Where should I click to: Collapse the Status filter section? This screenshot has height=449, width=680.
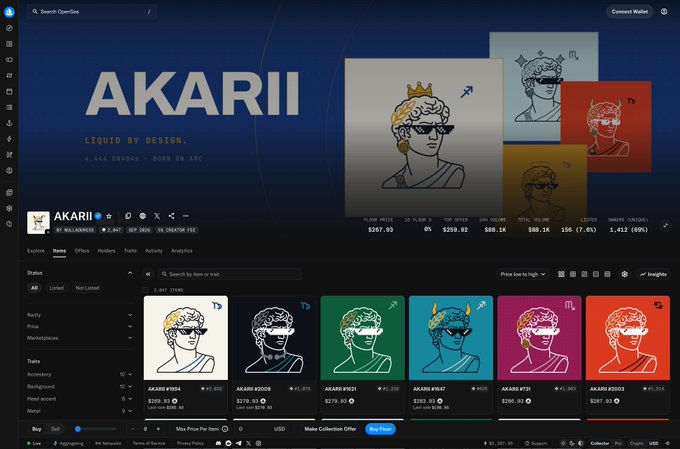coord(130,273)
